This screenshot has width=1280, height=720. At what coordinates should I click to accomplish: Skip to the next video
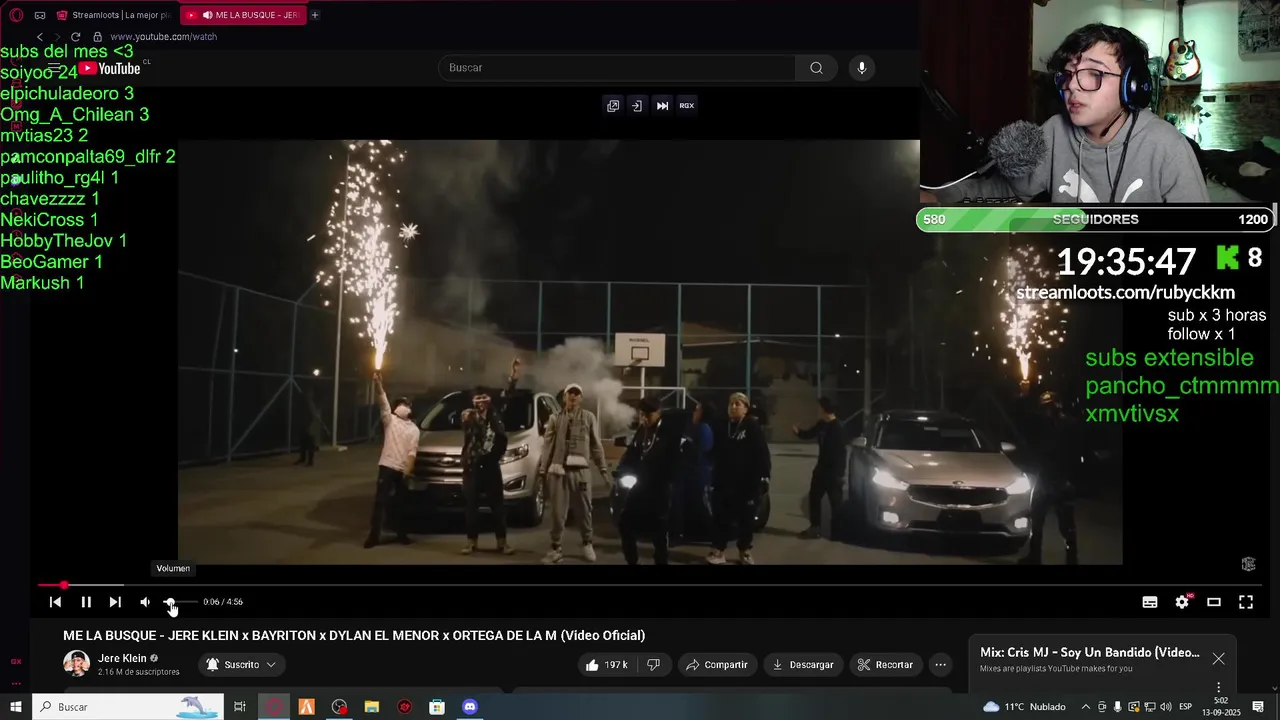point(115,602)
